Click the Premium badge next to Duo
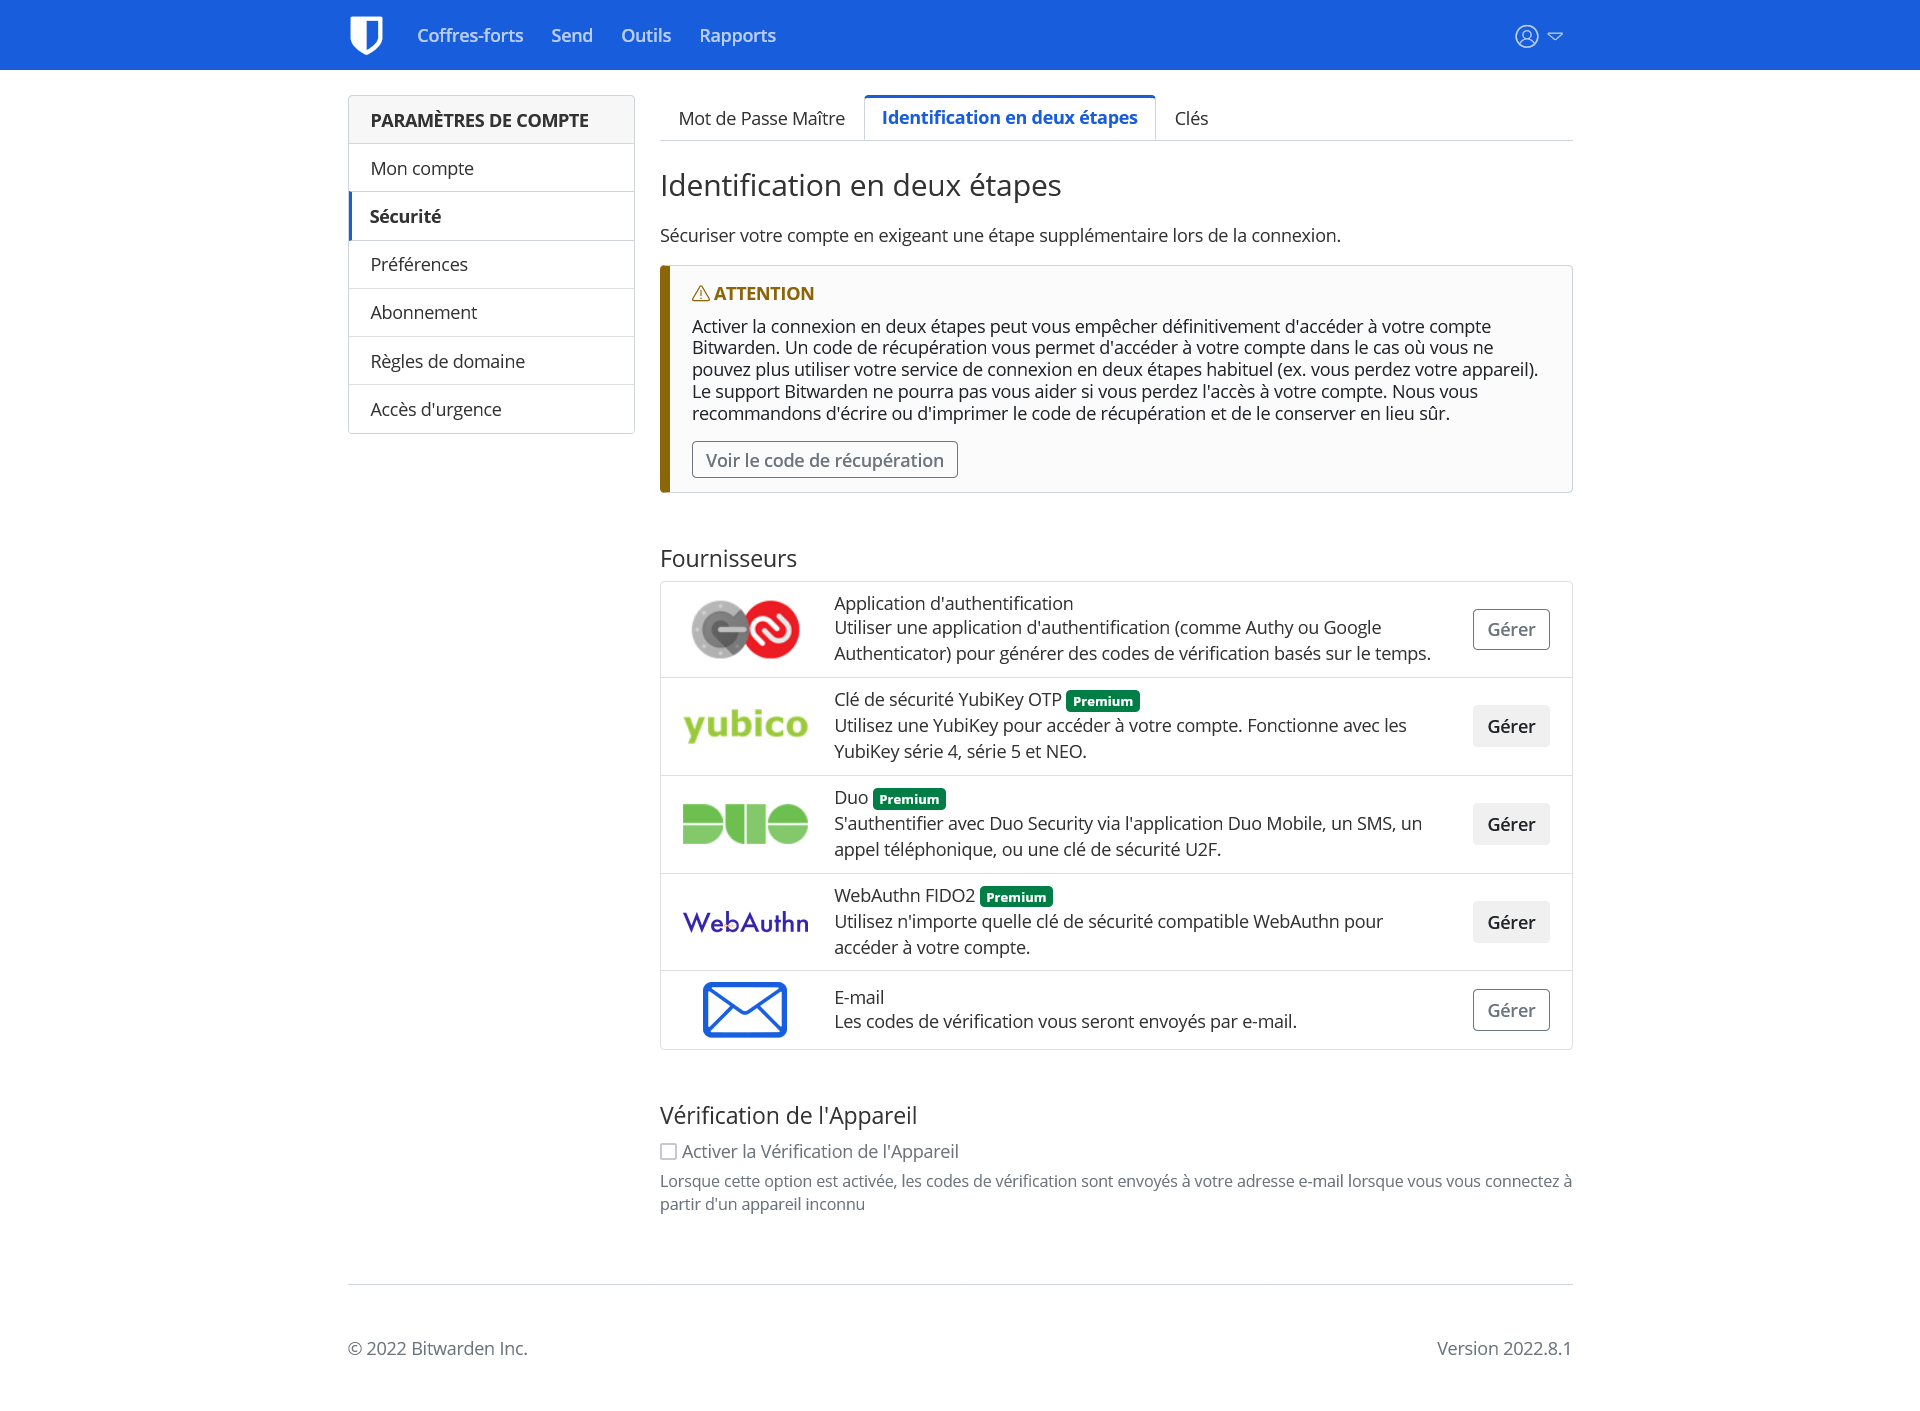The image size is (1920, 1411). pyautogui.click(x=908, y=799)
